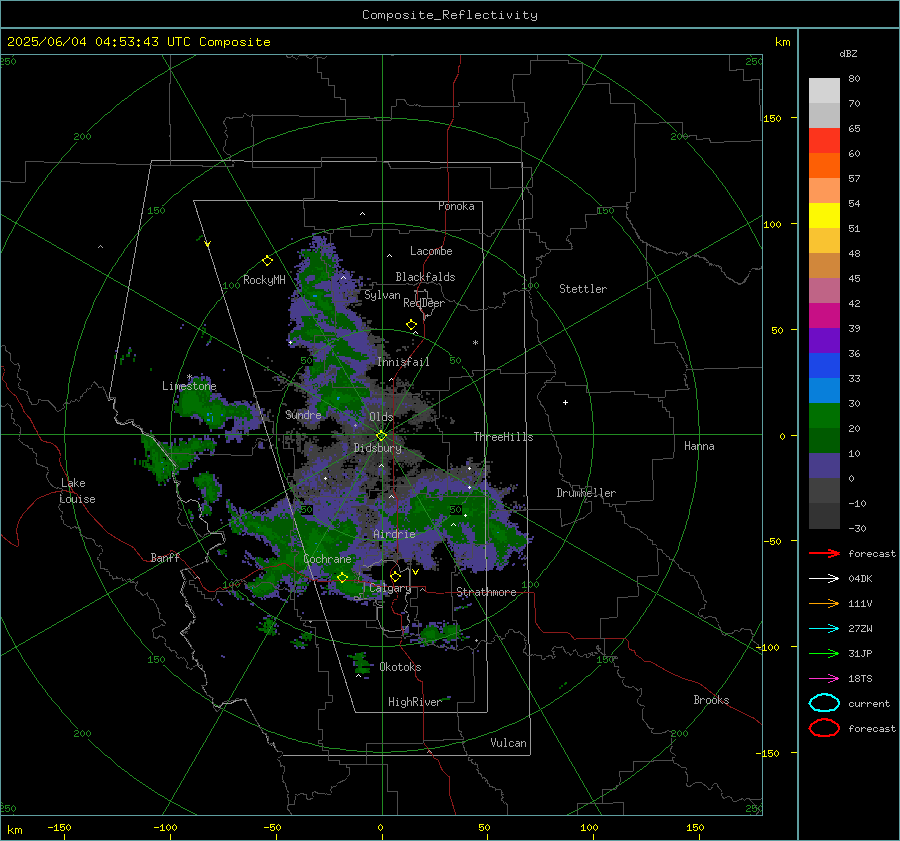Screen dimensions: 900x841
Task: Click the yellow radar-site diamond at map center
Action: pos(381,436)
